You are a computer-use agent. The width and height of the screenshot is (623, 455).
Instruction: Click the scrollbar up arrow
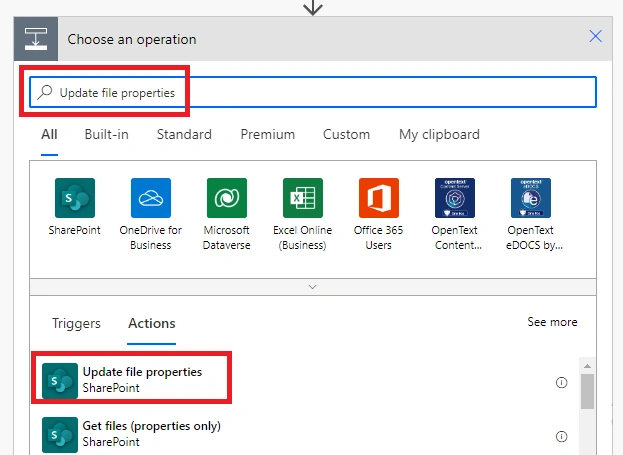point(587,366)
